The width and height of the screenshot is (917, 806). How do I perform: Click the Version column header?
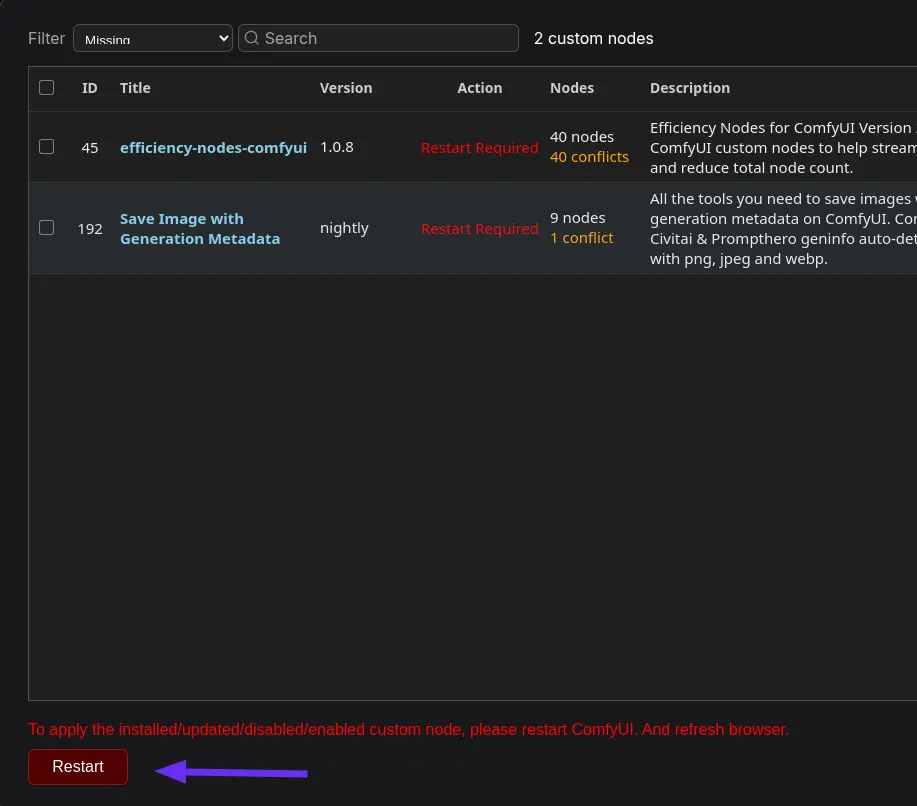pyautogui.click(x=346, y=88)
